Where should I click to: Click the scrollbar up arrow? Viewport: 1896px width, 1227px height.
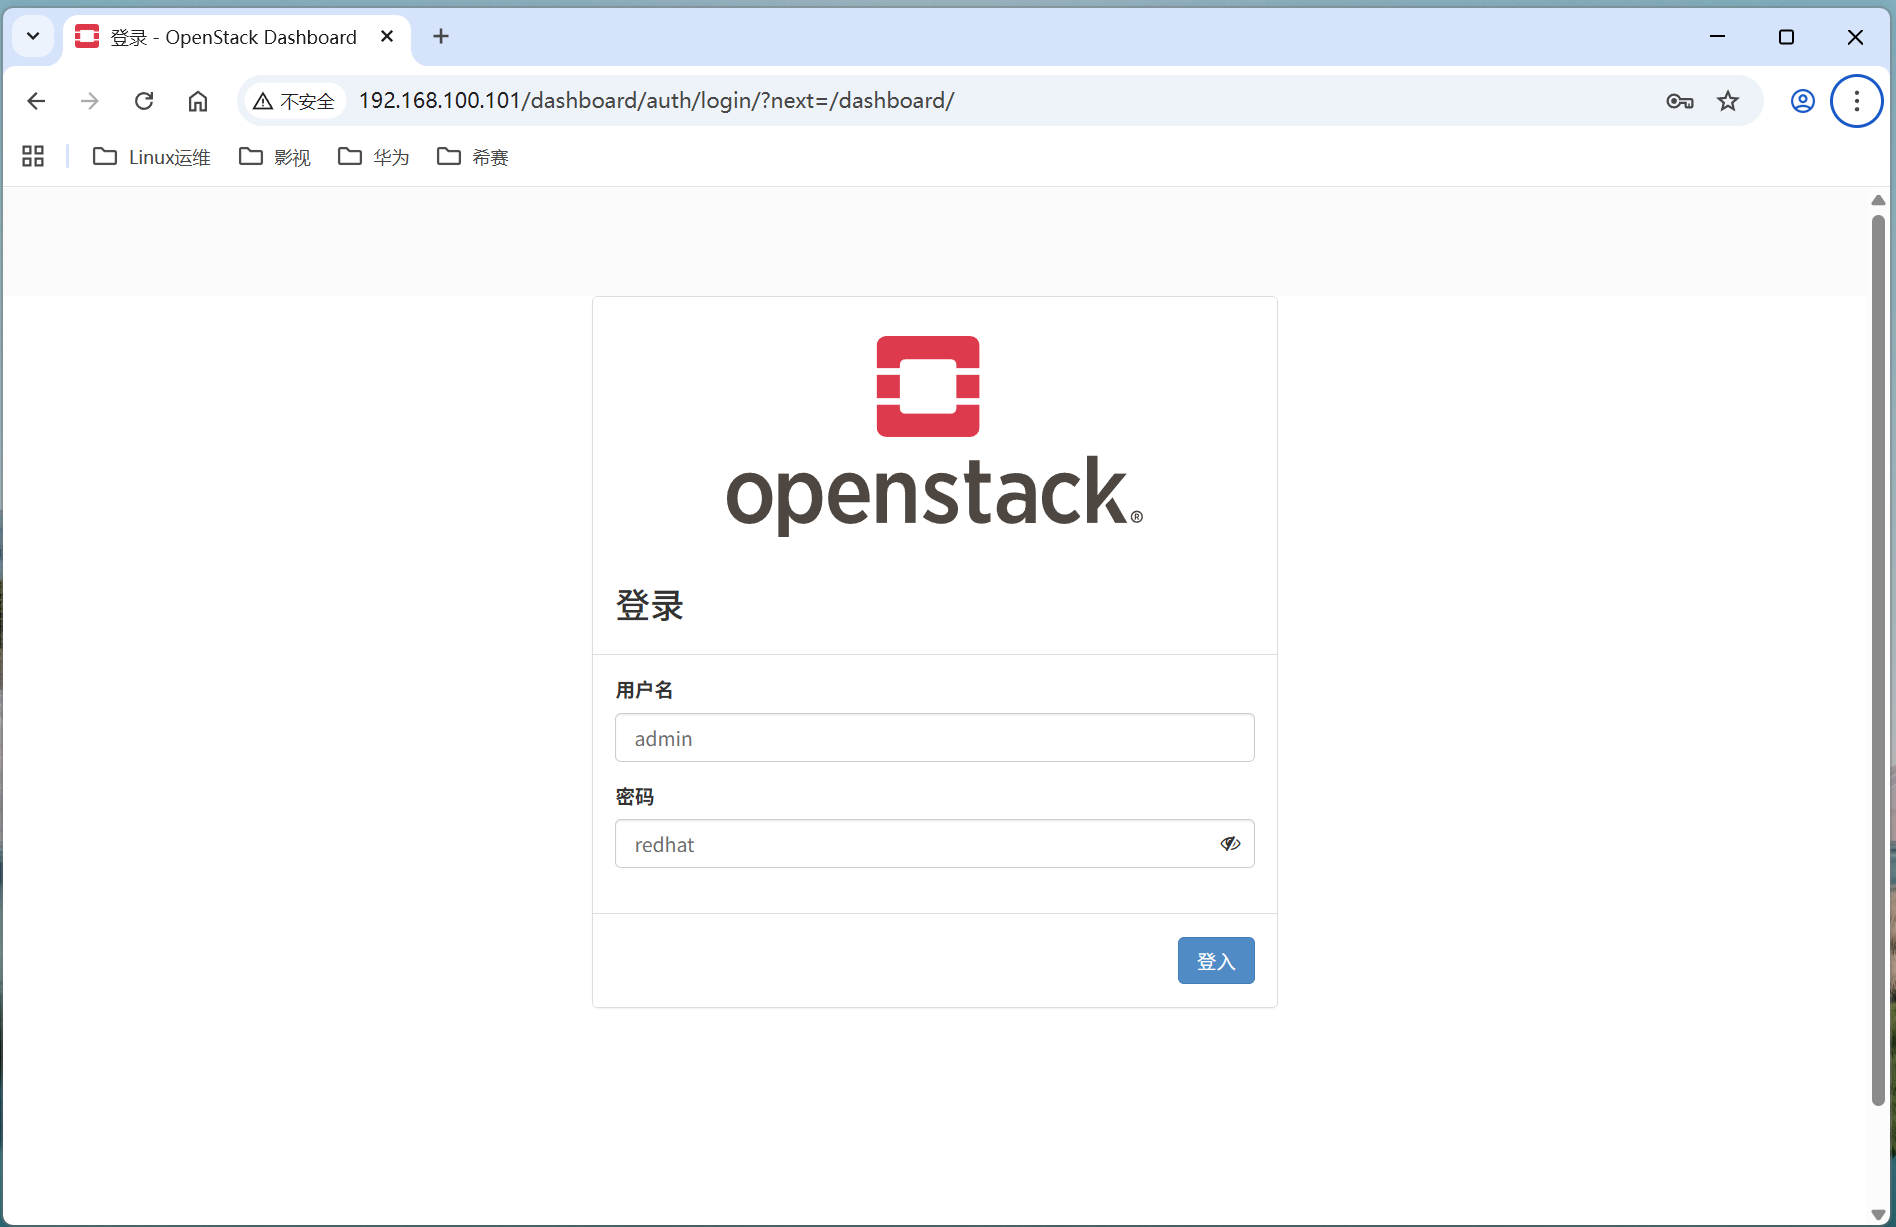click(1878, 200)
